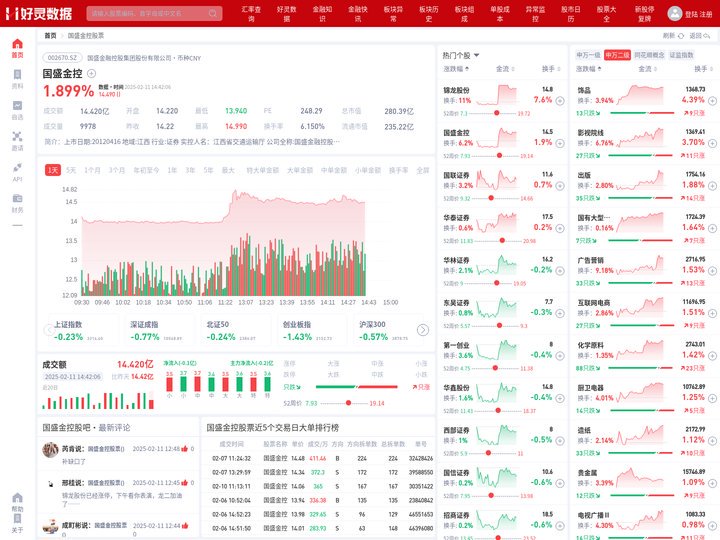Open the 邀请 sidebar icon
This screenshot has height=540, width=720.
tap(17, 136)
